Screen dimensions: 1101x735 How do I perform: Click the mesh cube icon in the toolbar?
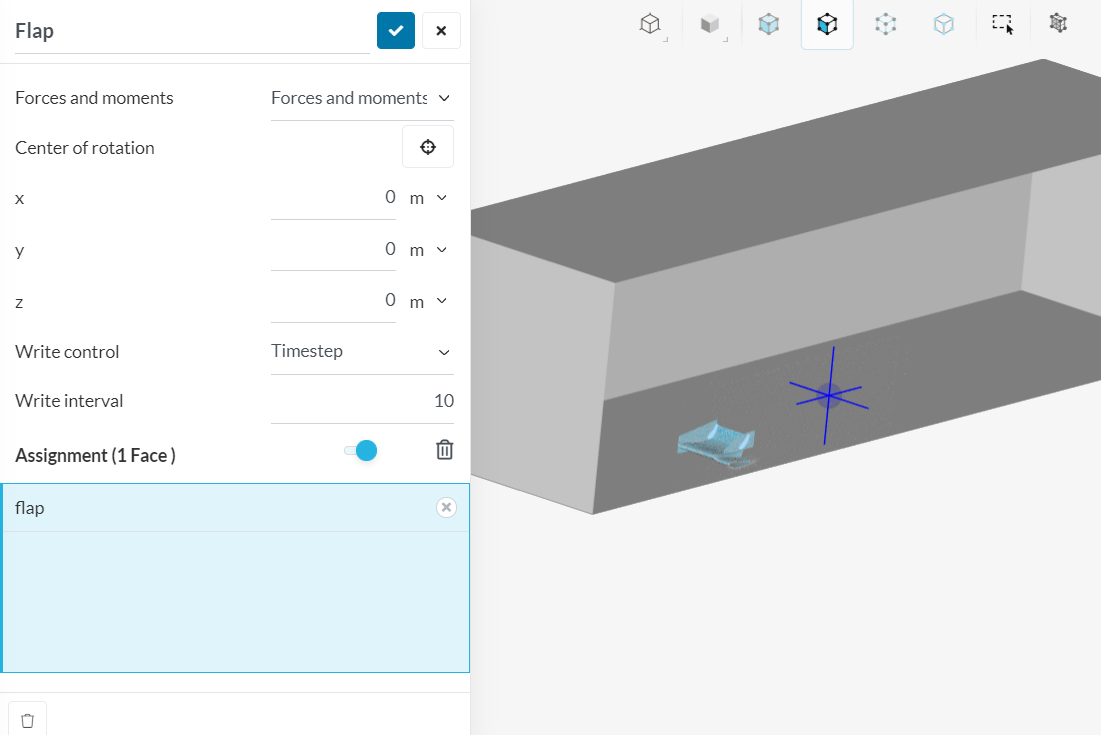[x=1058, y=24]
